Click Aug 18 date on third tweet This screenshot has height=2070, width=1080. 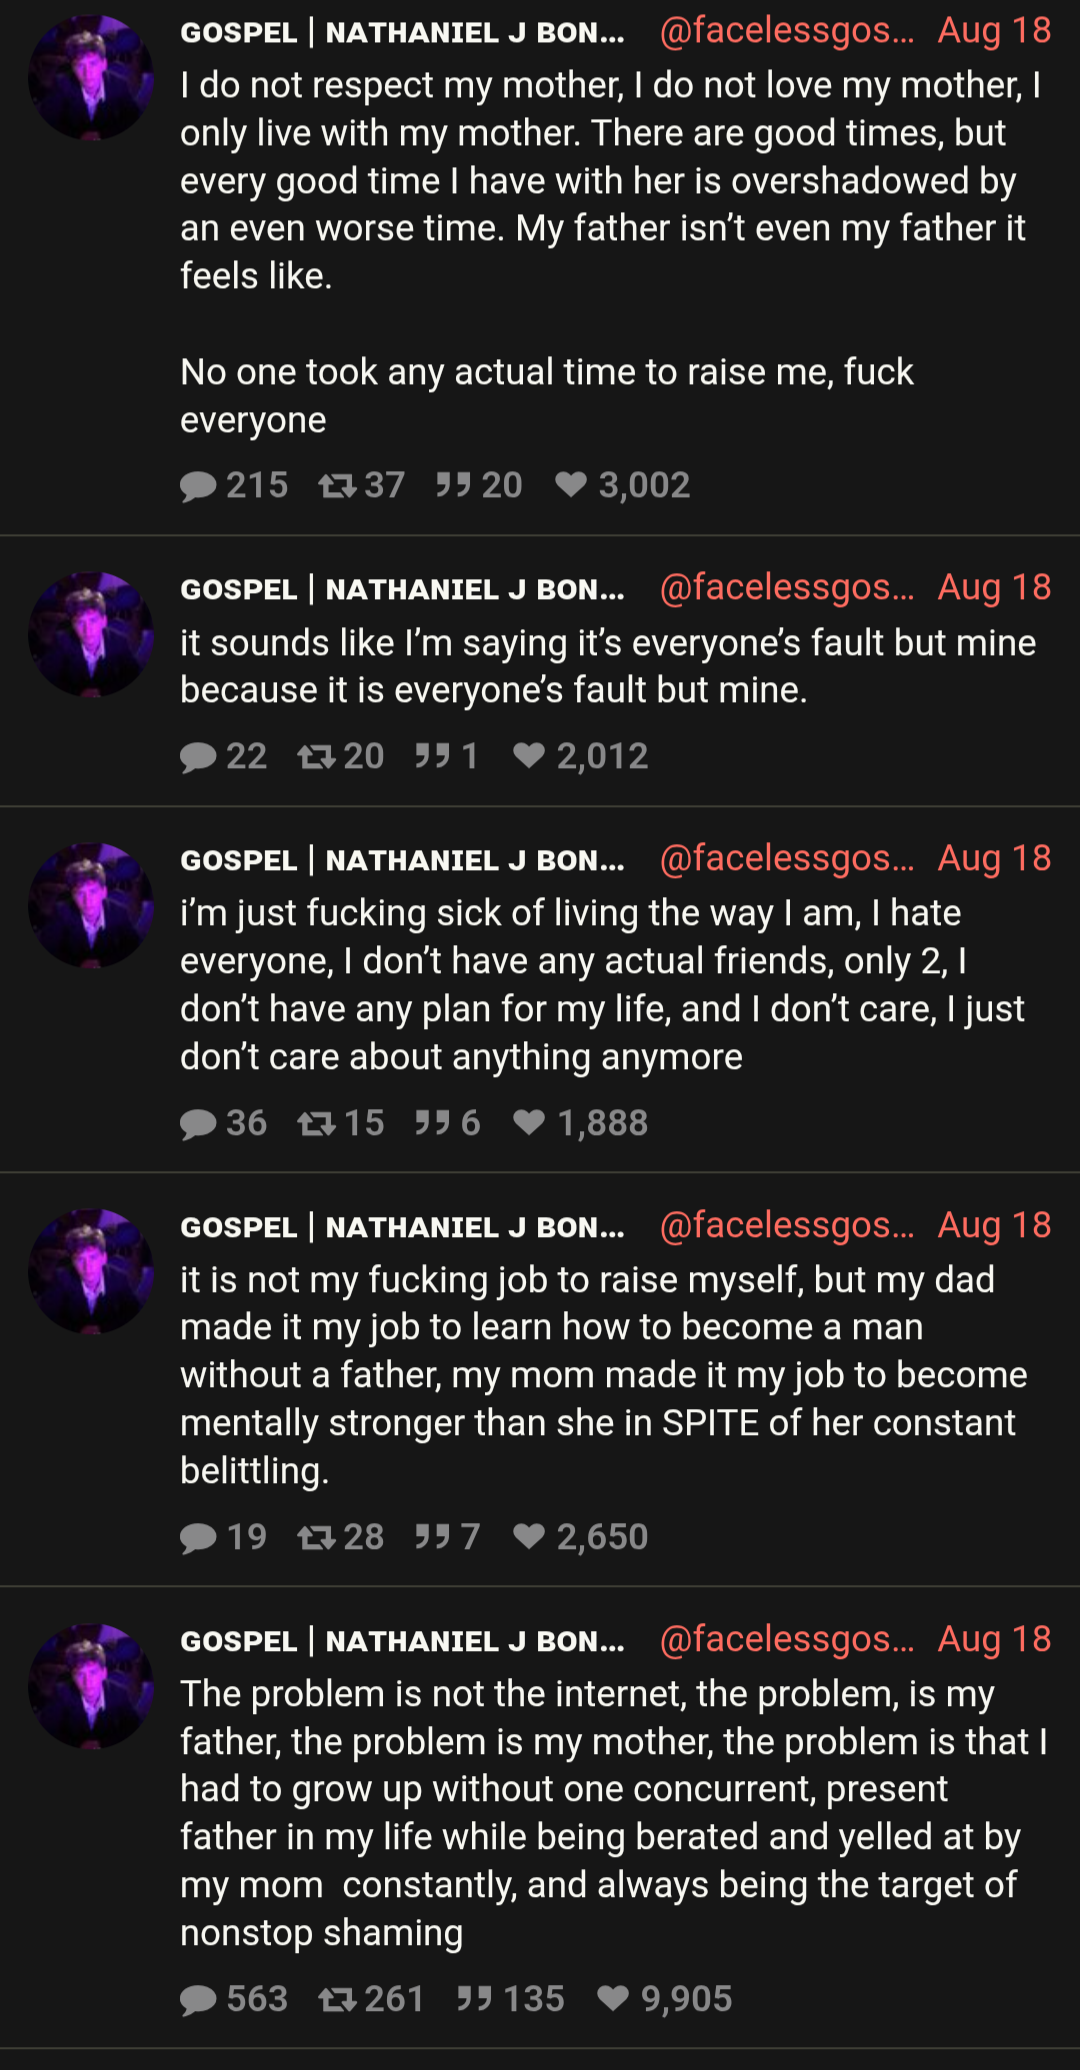click(x=994, y=859)
